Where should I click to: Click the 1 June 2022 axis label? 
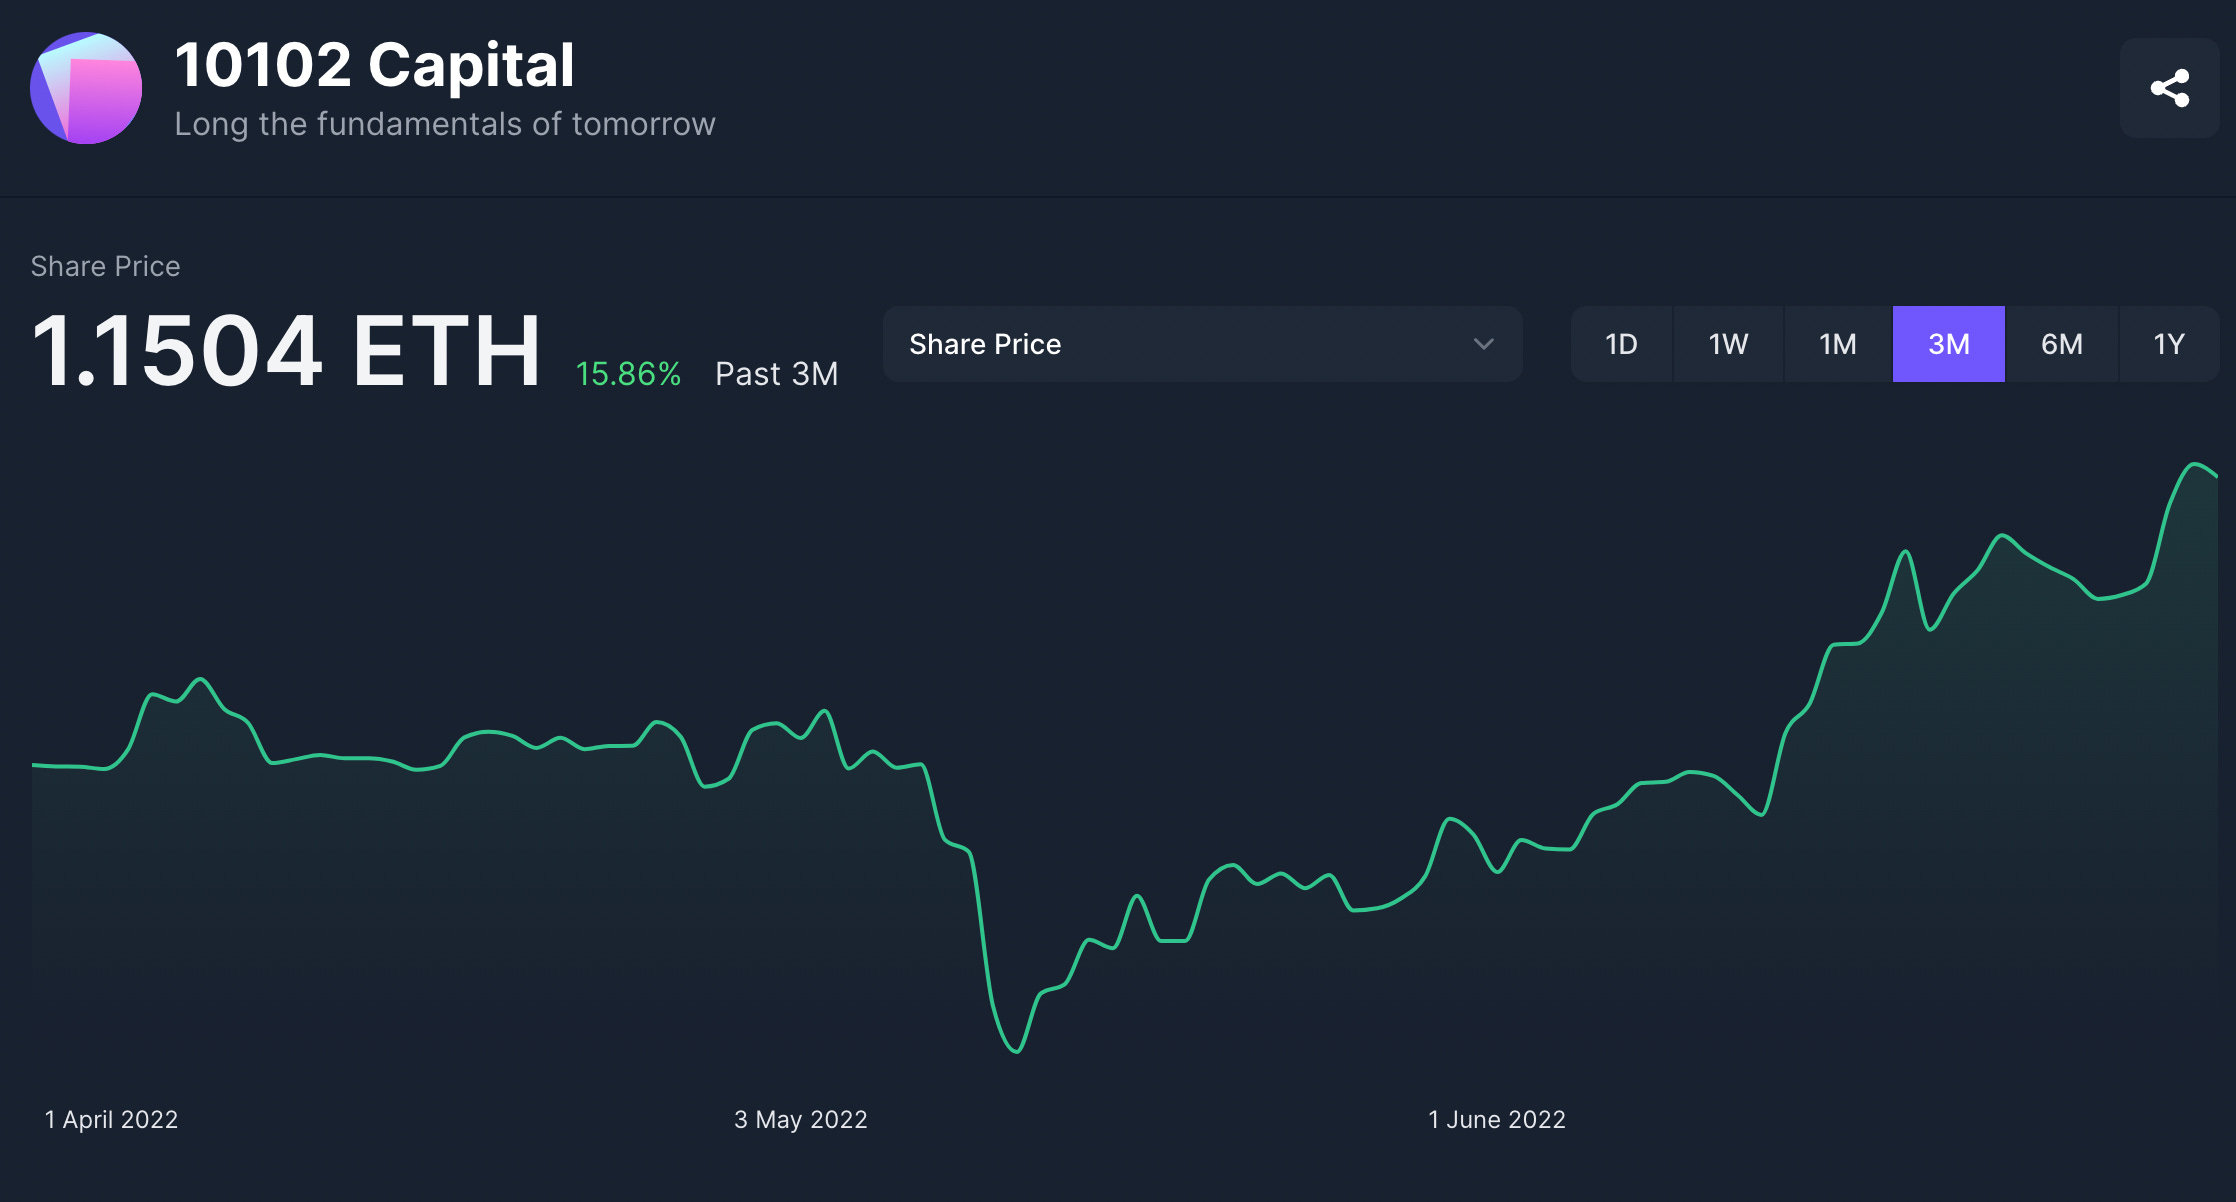click(1496, 1119)
